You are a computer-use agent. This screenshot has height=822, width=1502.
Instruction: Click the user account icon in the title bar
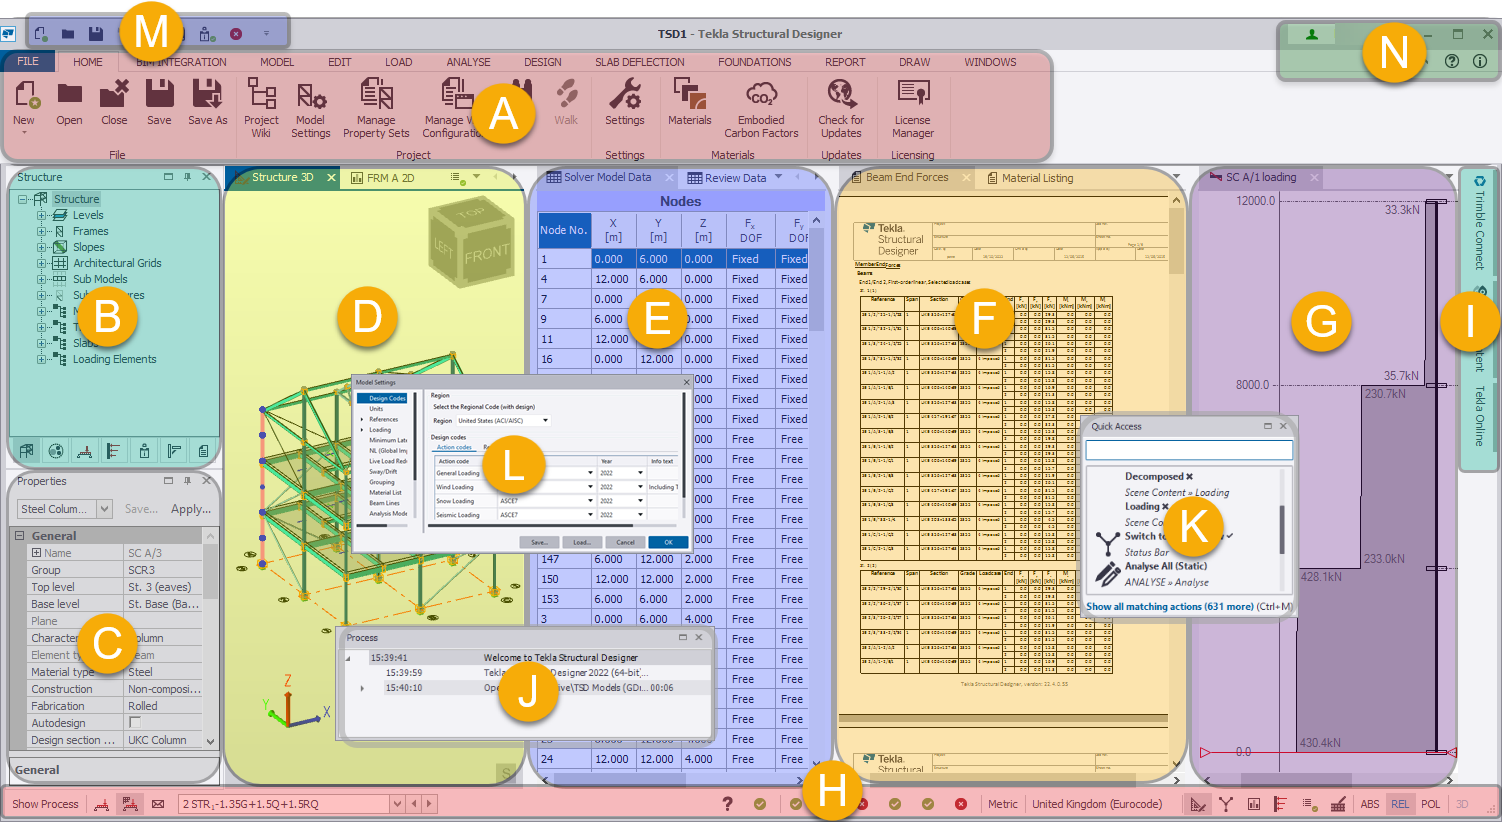[x=1312, y=34]
